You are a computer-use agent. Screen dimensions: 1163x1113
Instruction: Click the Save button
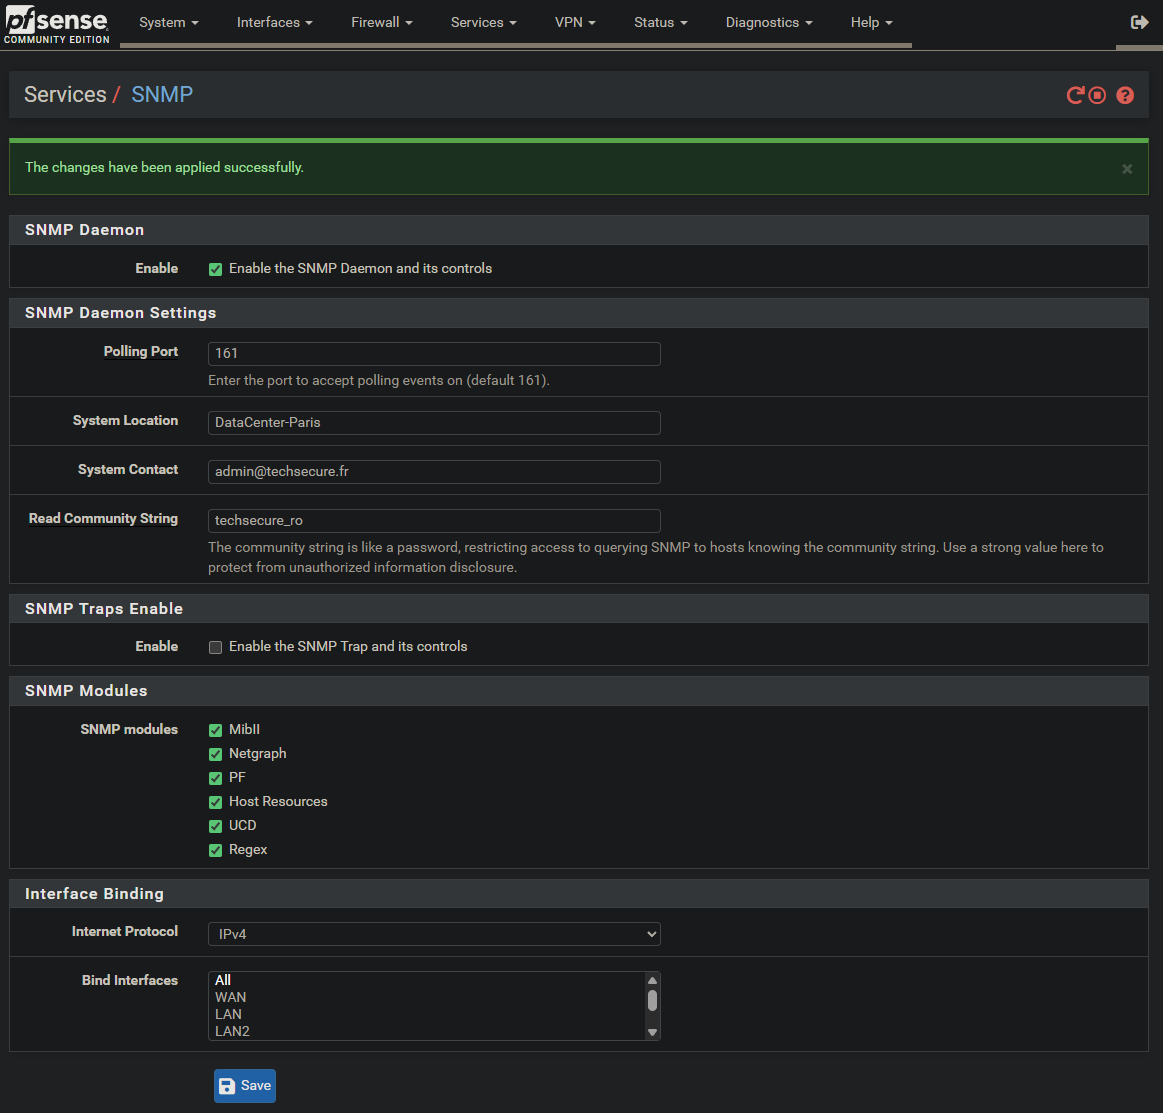245,1086
